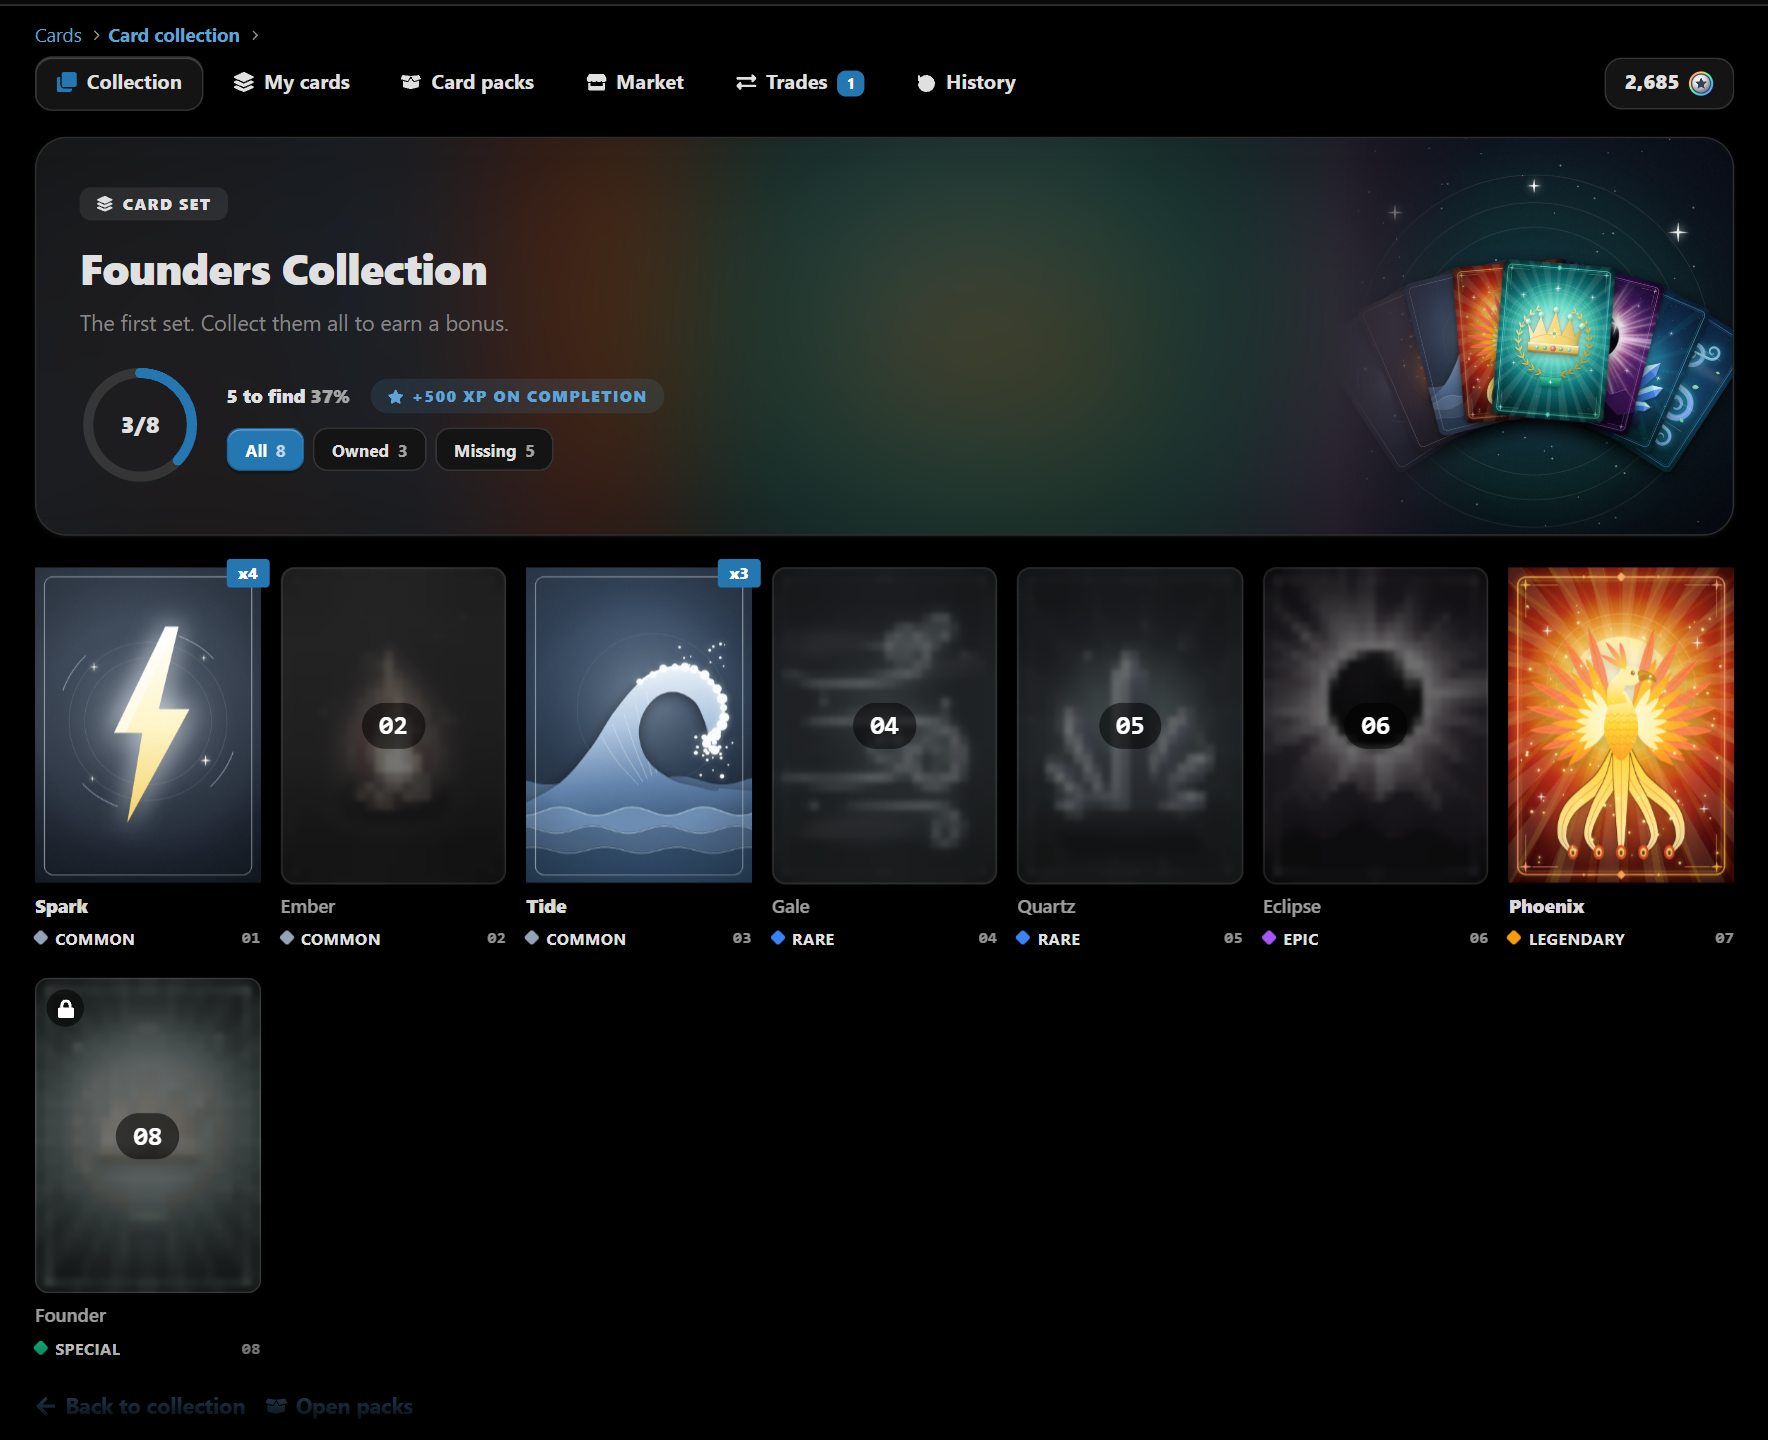Open the hidden Eclipse card 06

(1375, 725)
